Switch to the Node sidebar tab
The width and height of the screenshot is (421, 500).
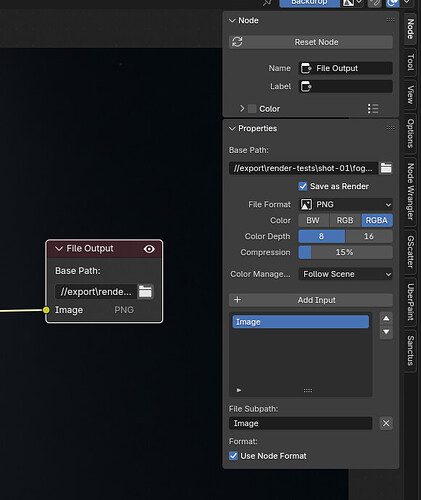[411, 29]
